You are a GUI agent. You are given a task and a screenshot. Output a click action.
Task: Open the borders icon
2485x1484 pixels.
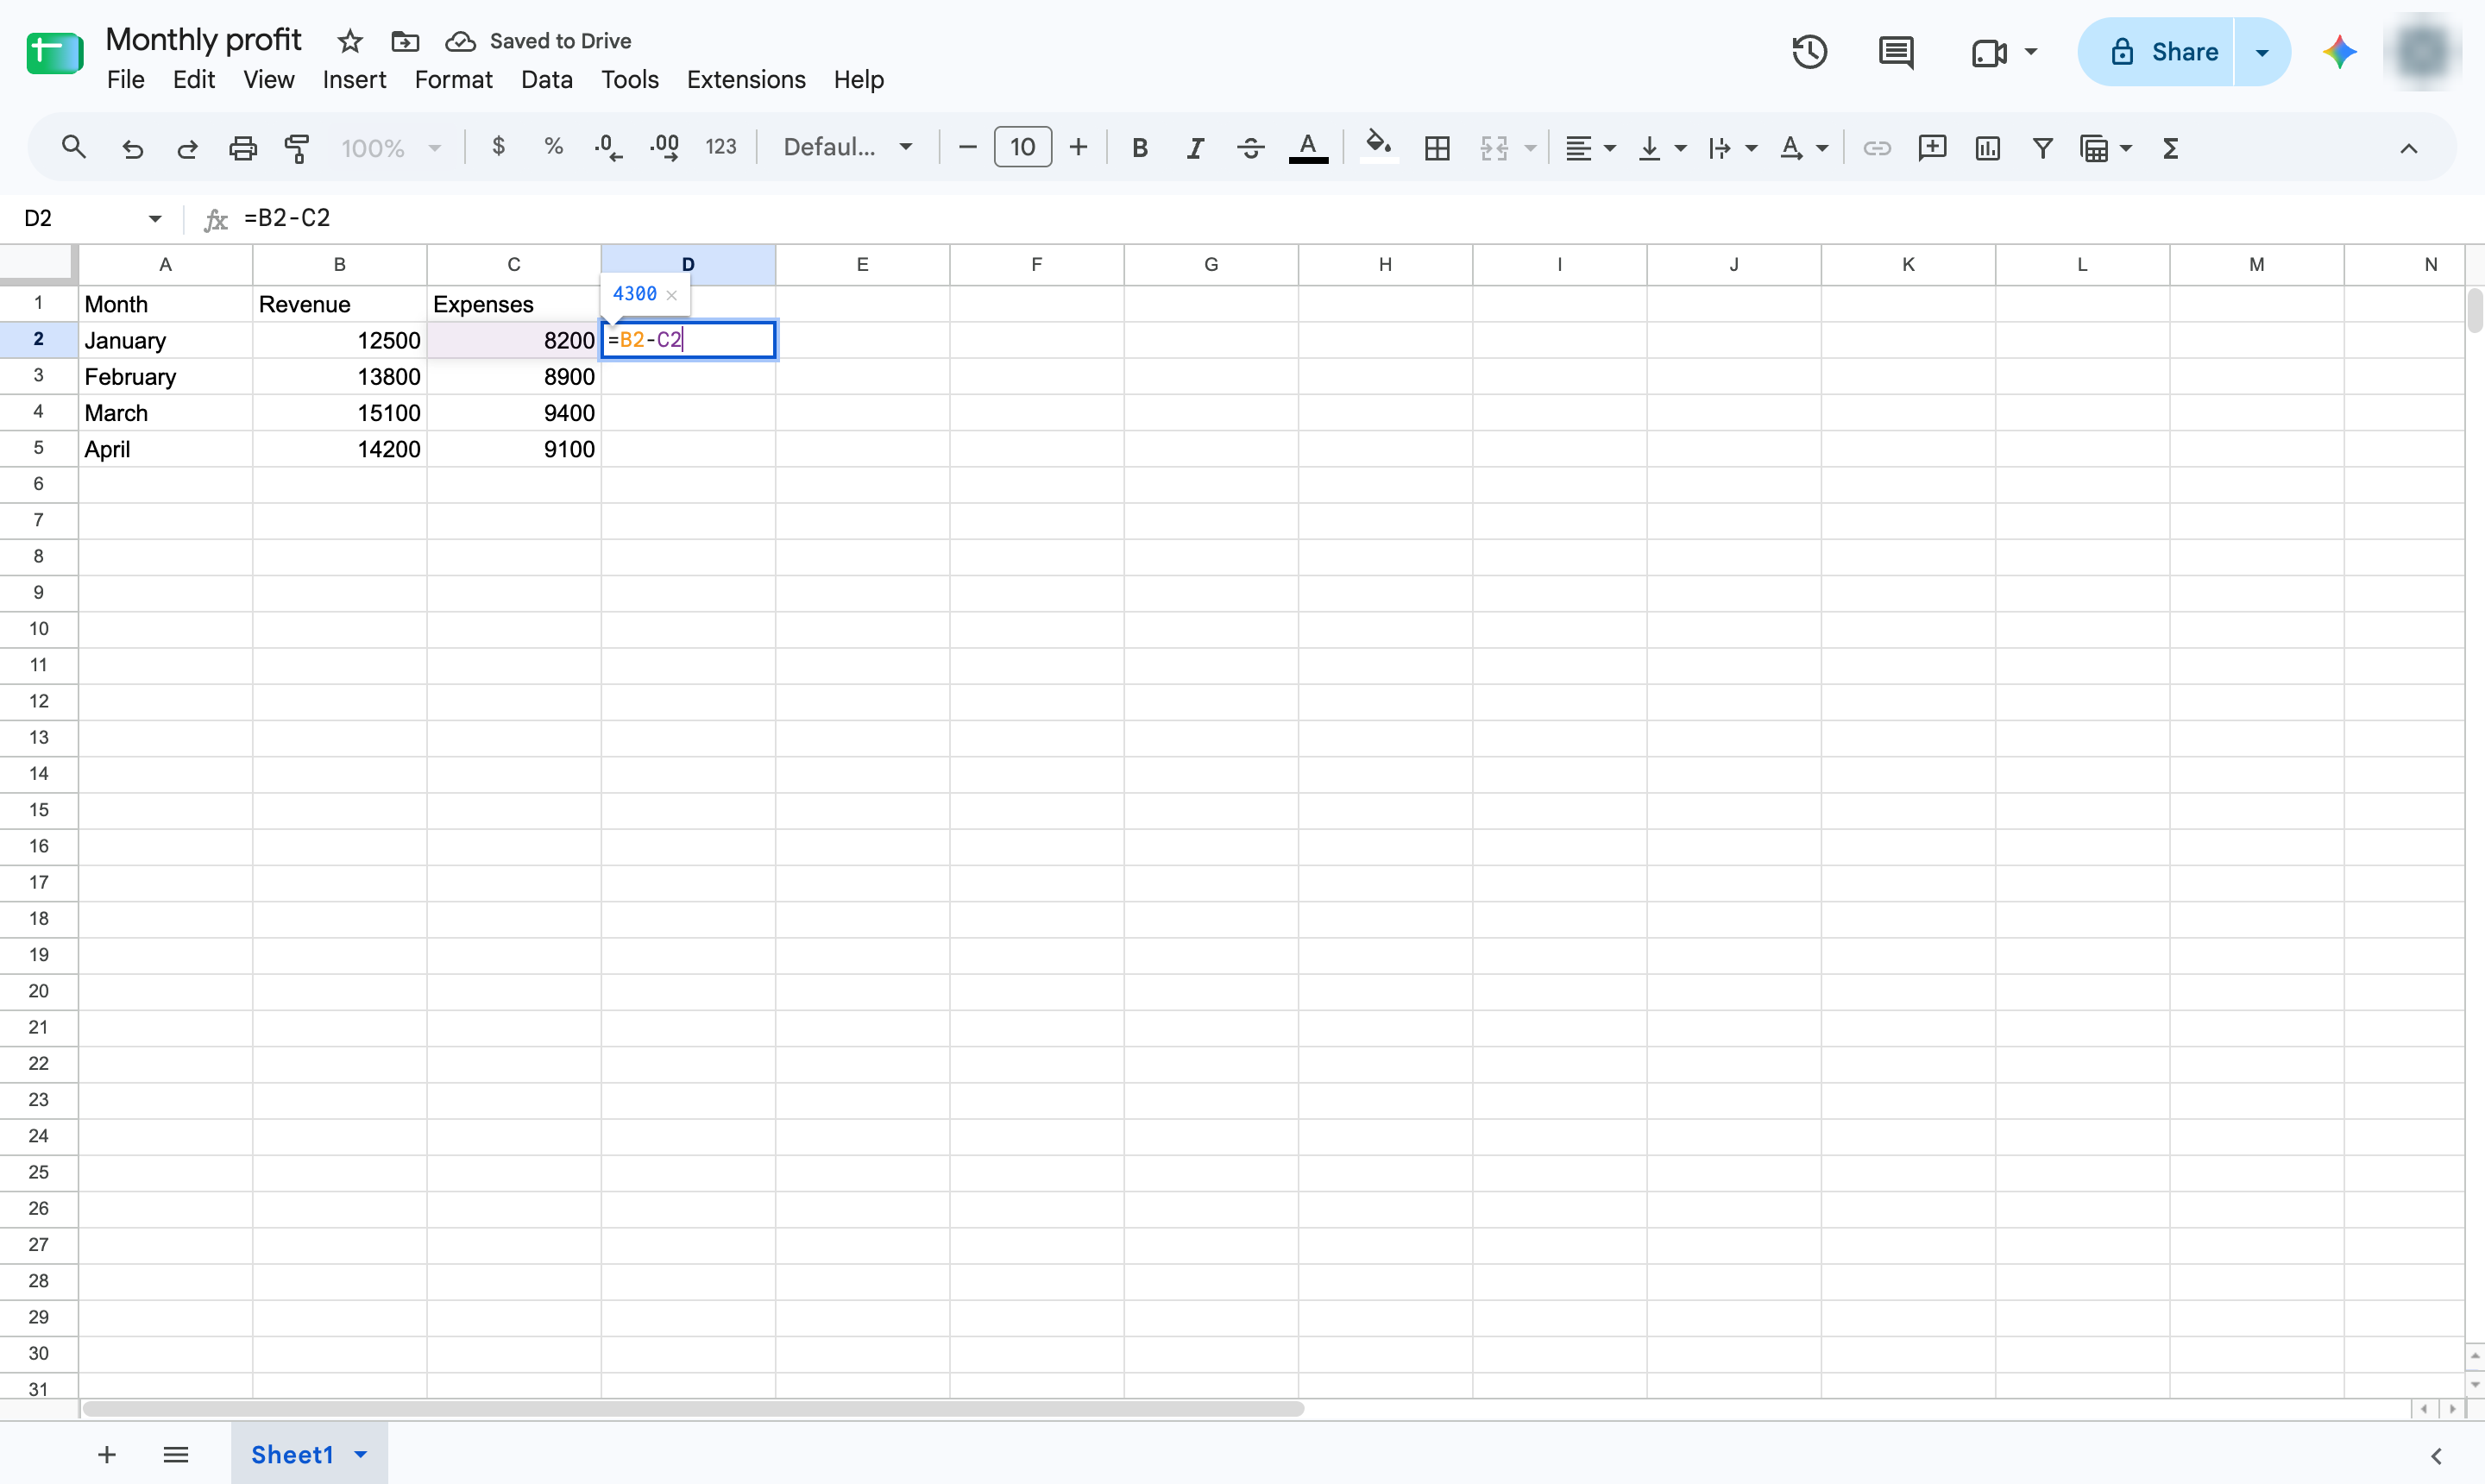1437,148
